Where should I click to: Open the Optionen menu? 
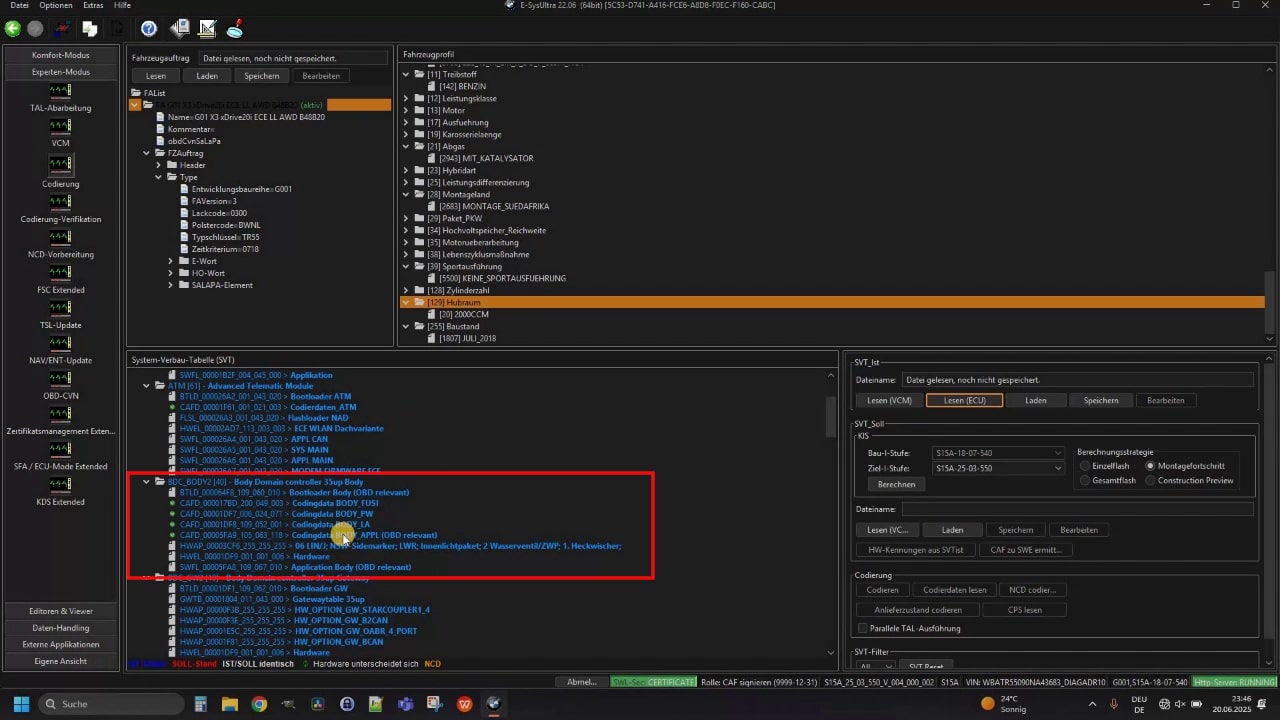tap(56, 6)
